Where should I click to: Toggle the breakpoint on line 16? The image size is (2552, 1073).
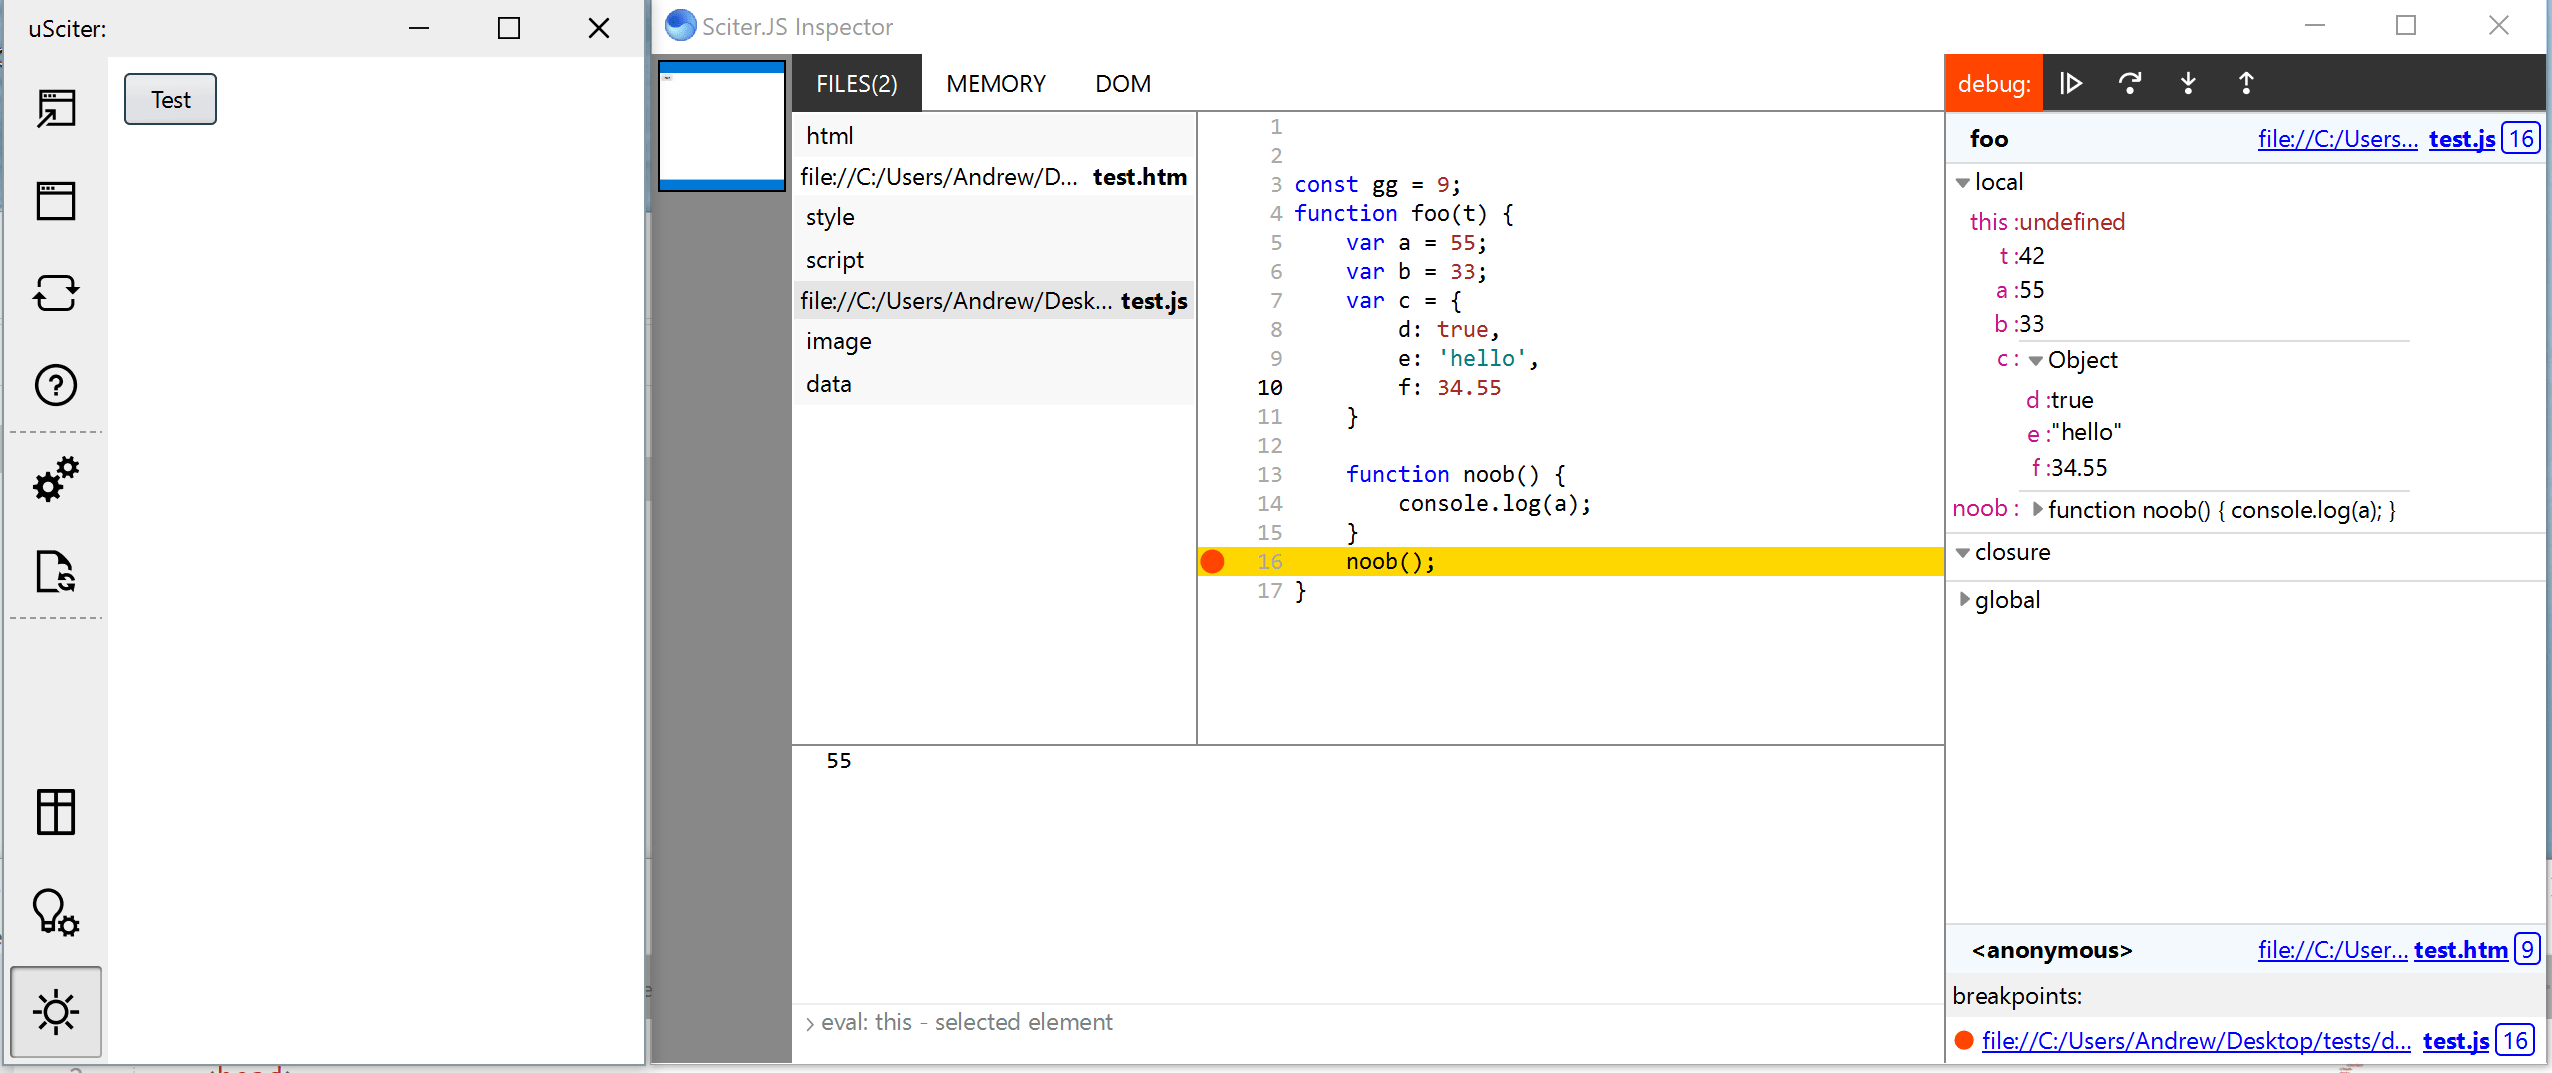[x=1212, y=561]
